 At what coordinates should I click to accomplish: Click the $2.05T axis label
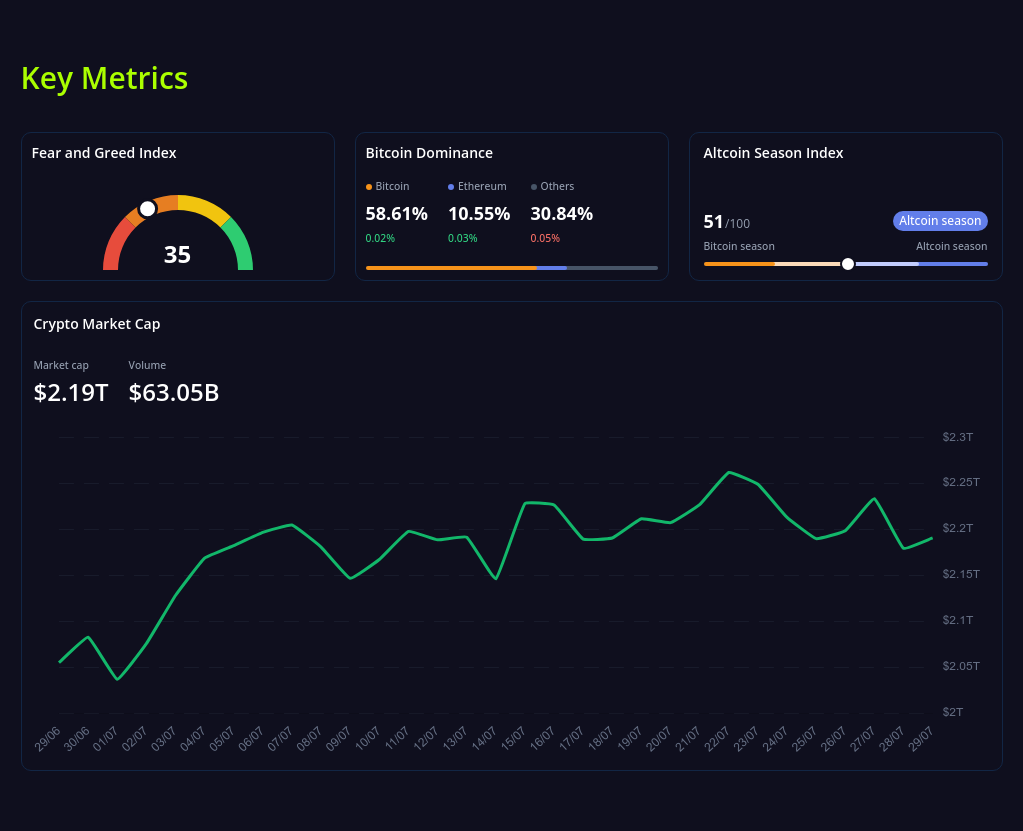coord(960,666)
